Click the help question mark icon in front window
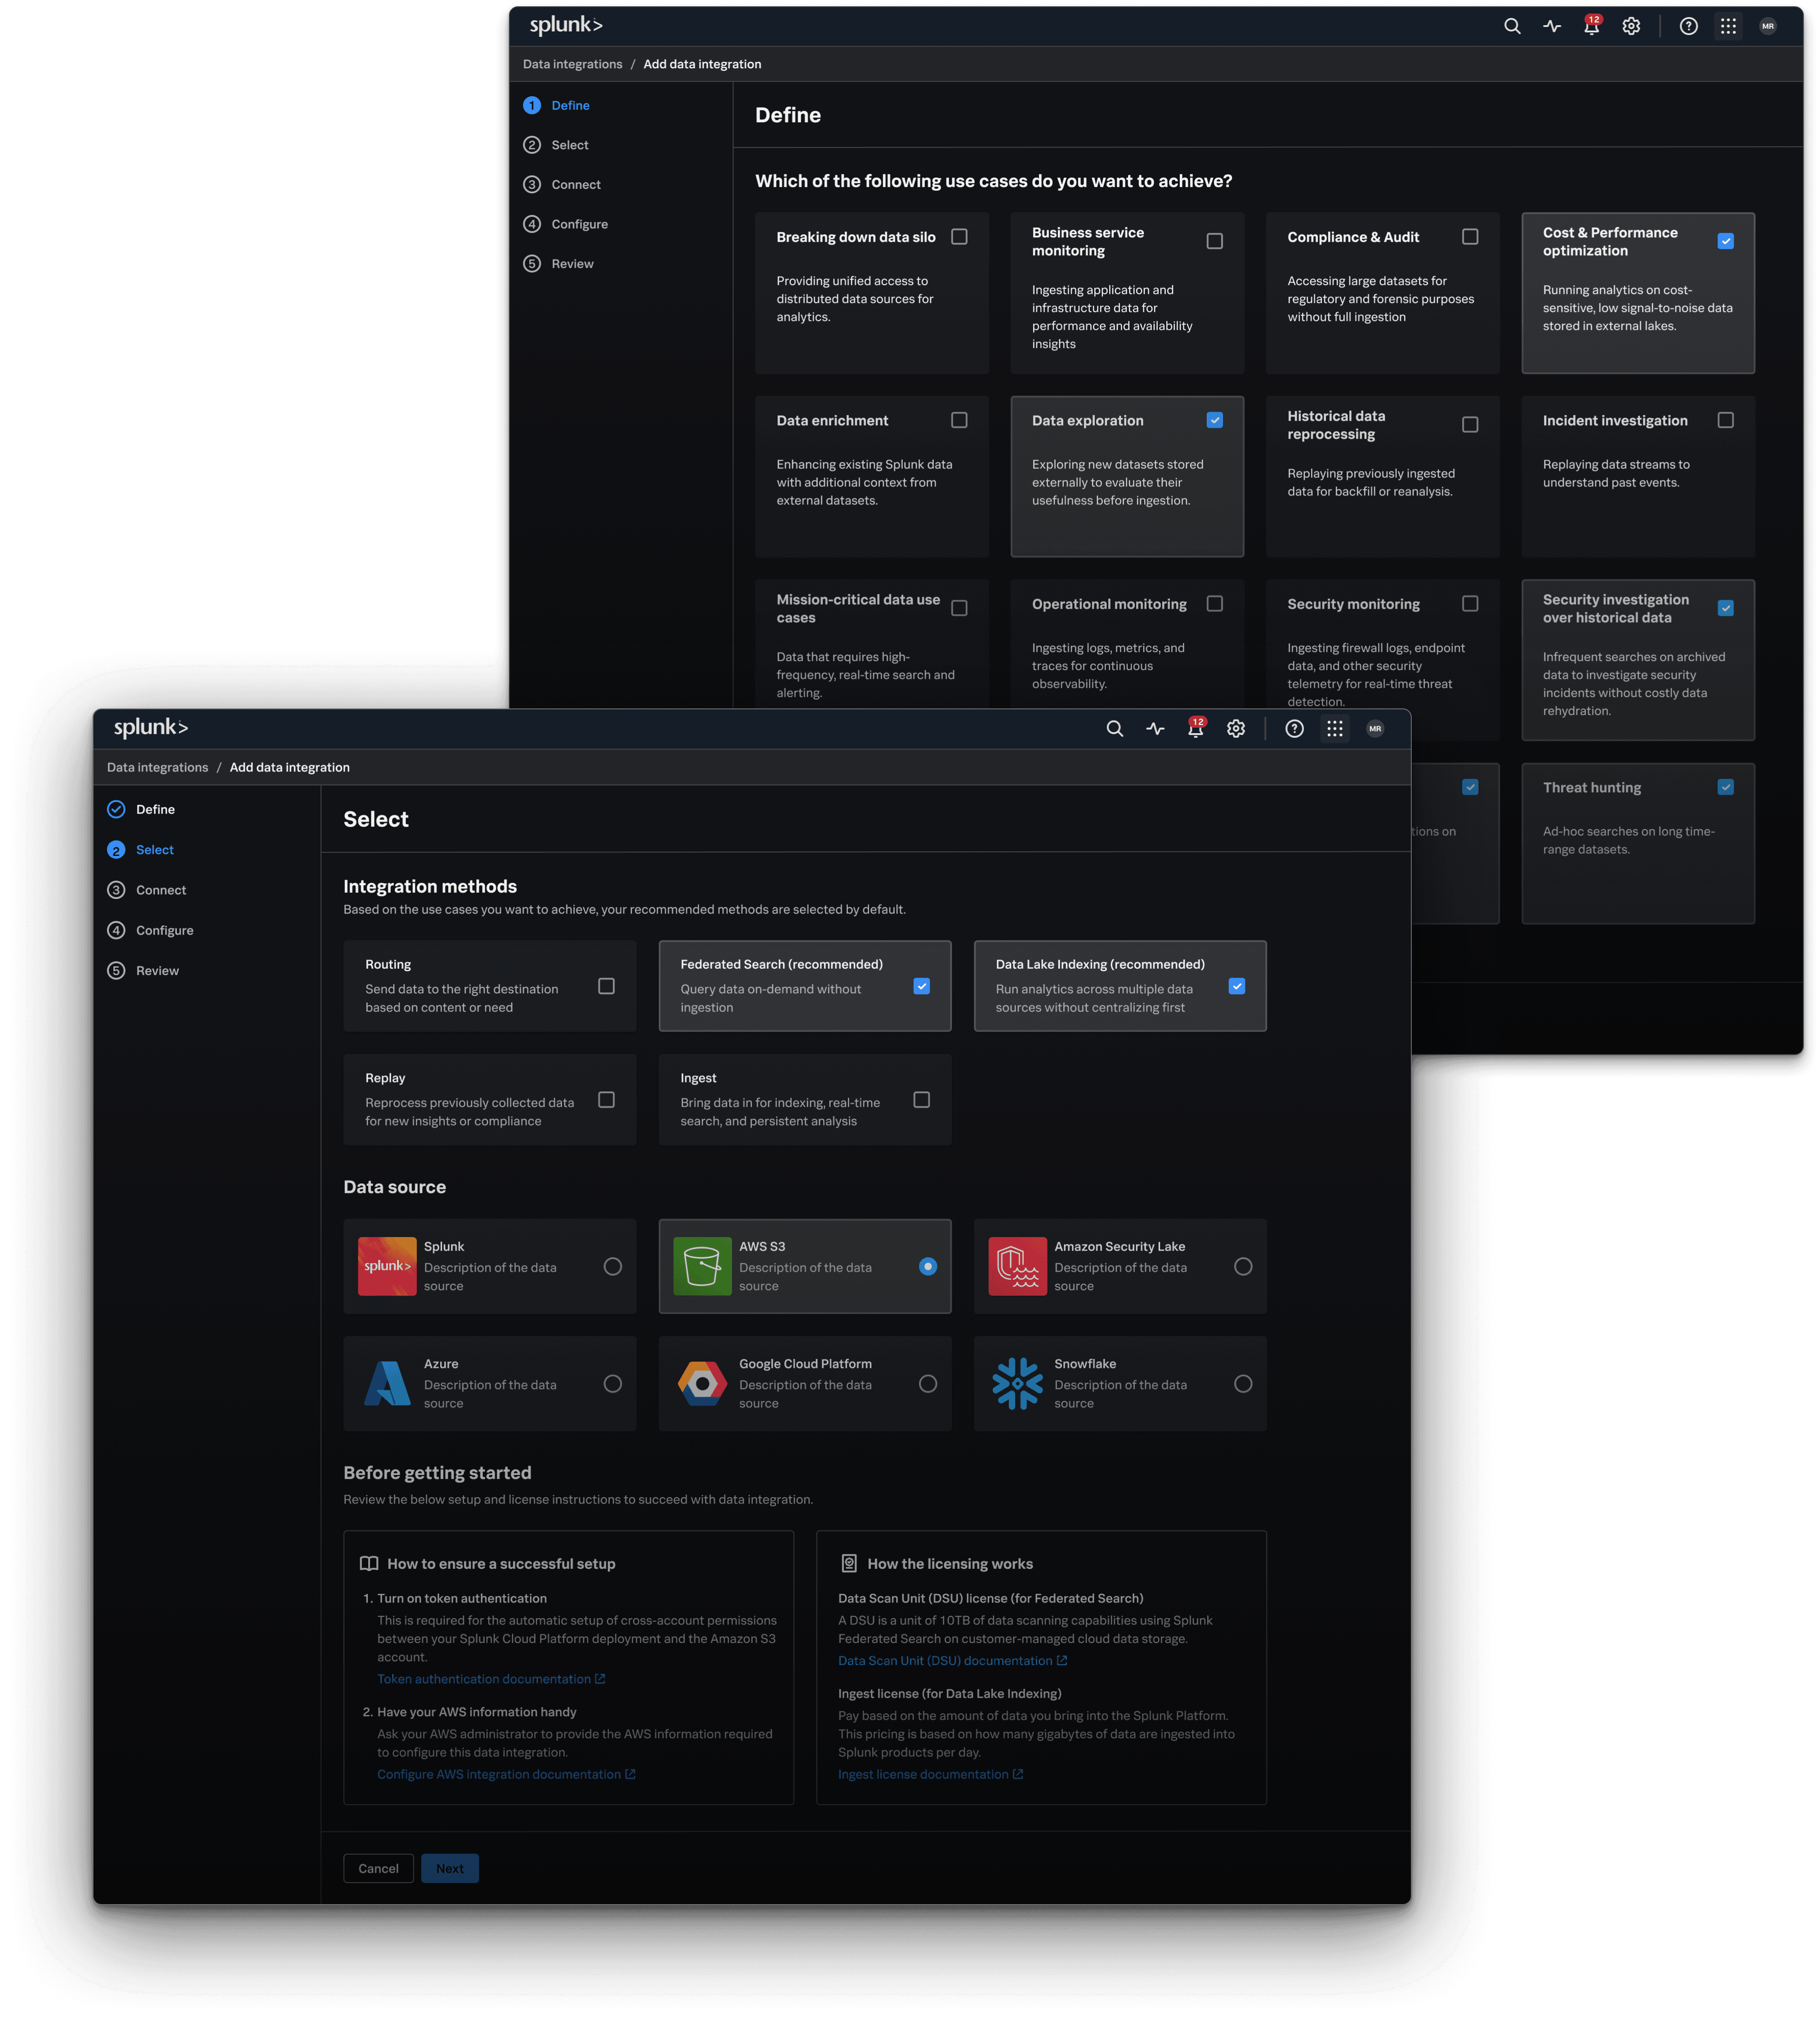1820x2021 pixels. coord(1294,729)
